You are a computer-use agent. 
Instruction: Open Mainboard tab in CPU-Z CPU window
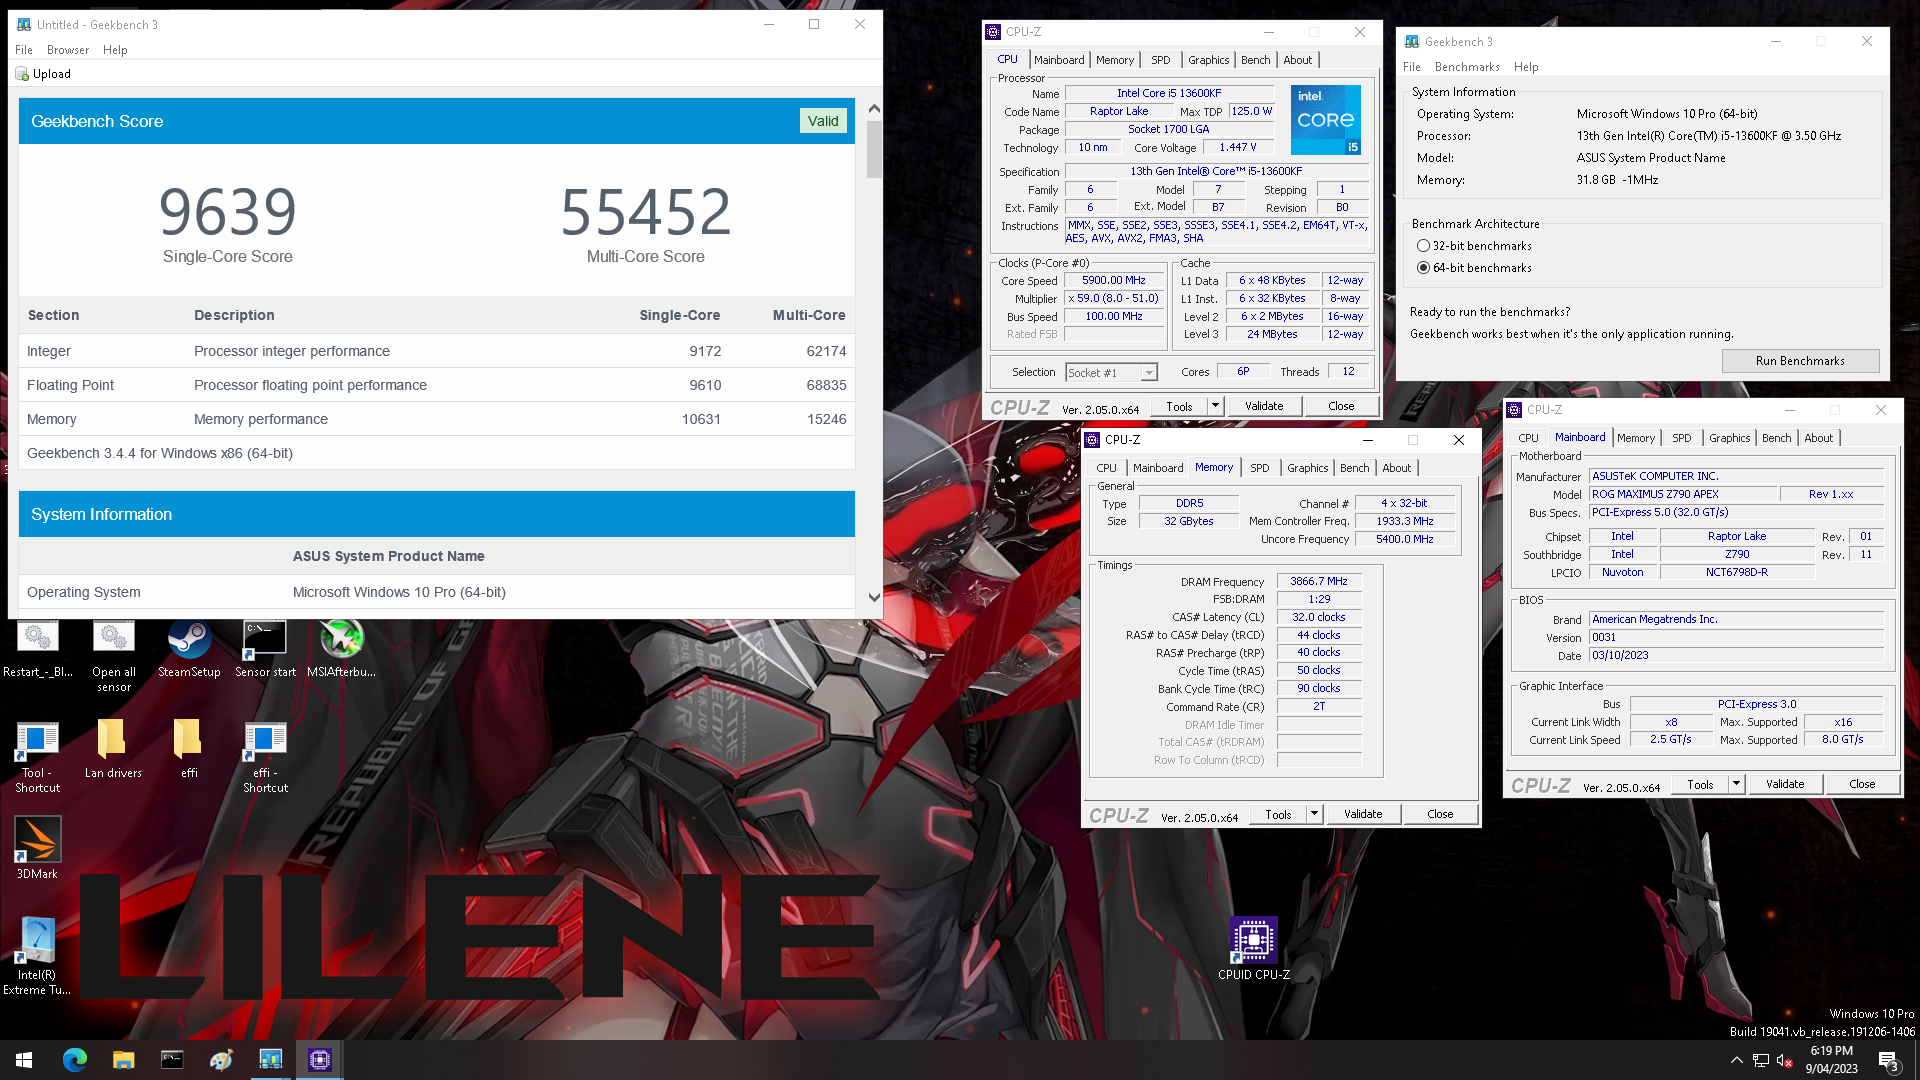(1059, 60)
